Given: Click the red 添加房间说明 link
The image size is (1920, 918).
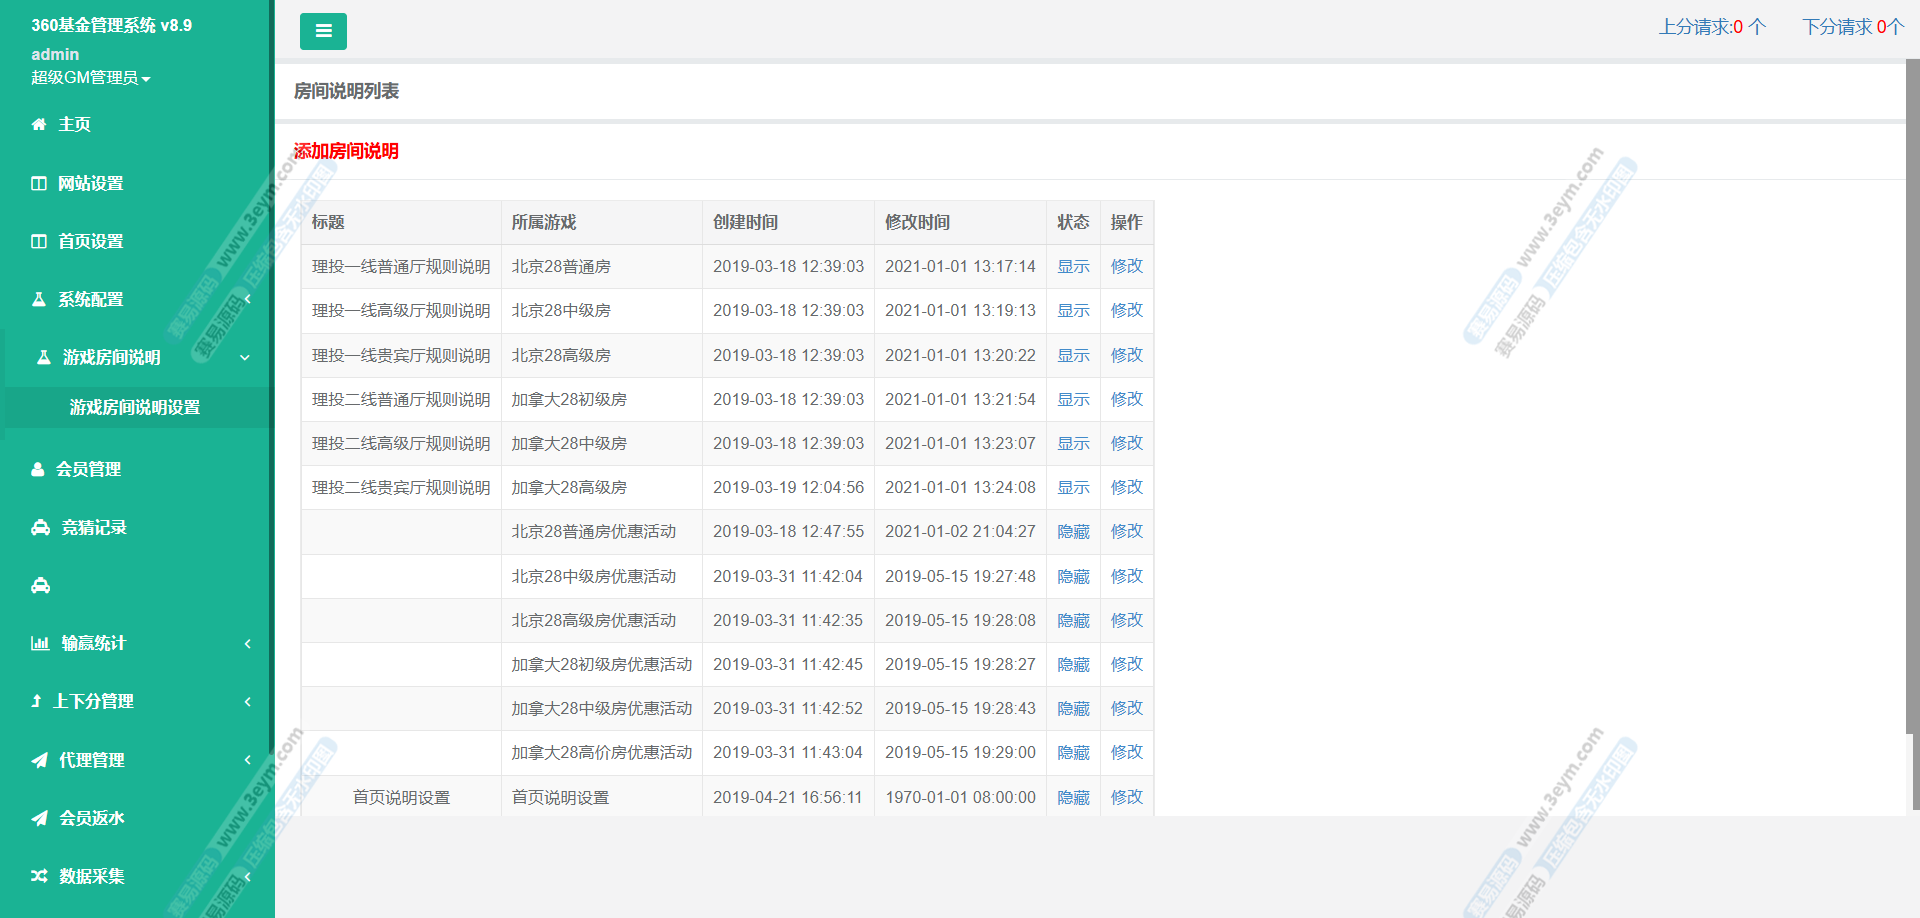Looking at the screenshot, I should 346,151.
